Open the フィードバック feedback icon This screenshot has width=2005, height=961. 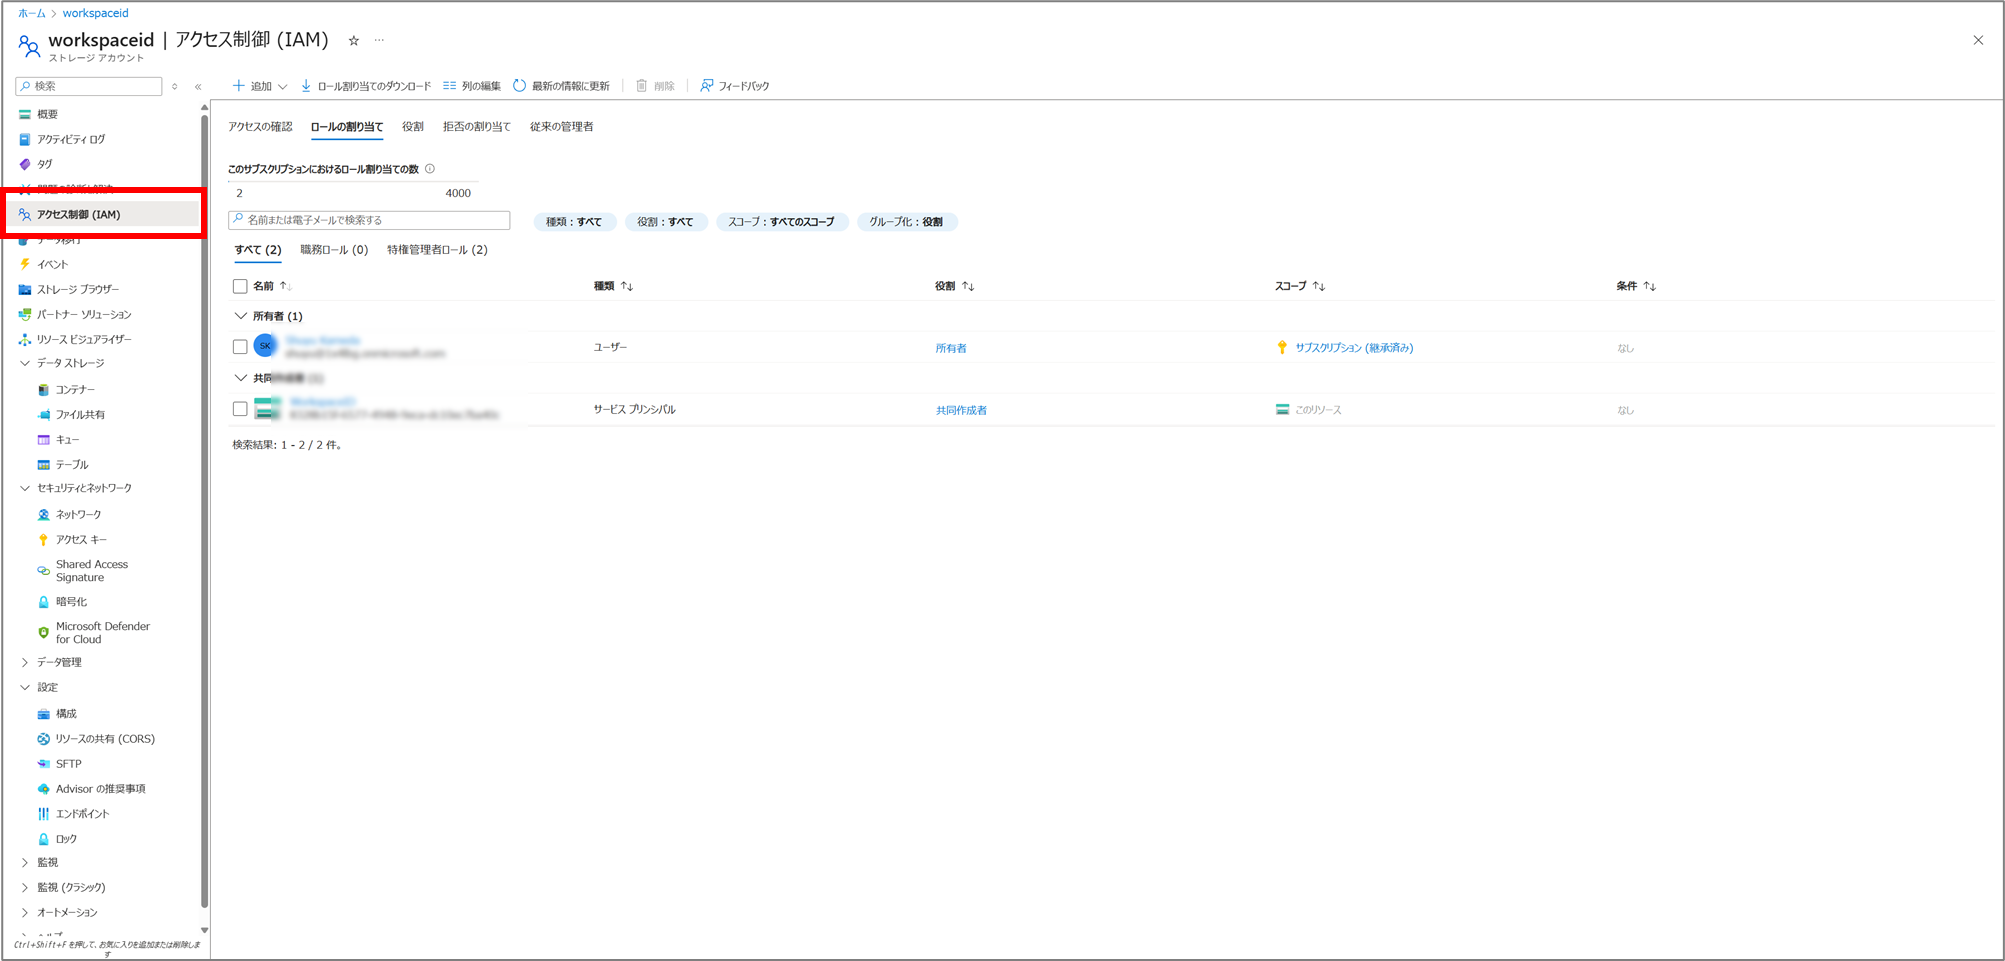(x=707, y=86)
